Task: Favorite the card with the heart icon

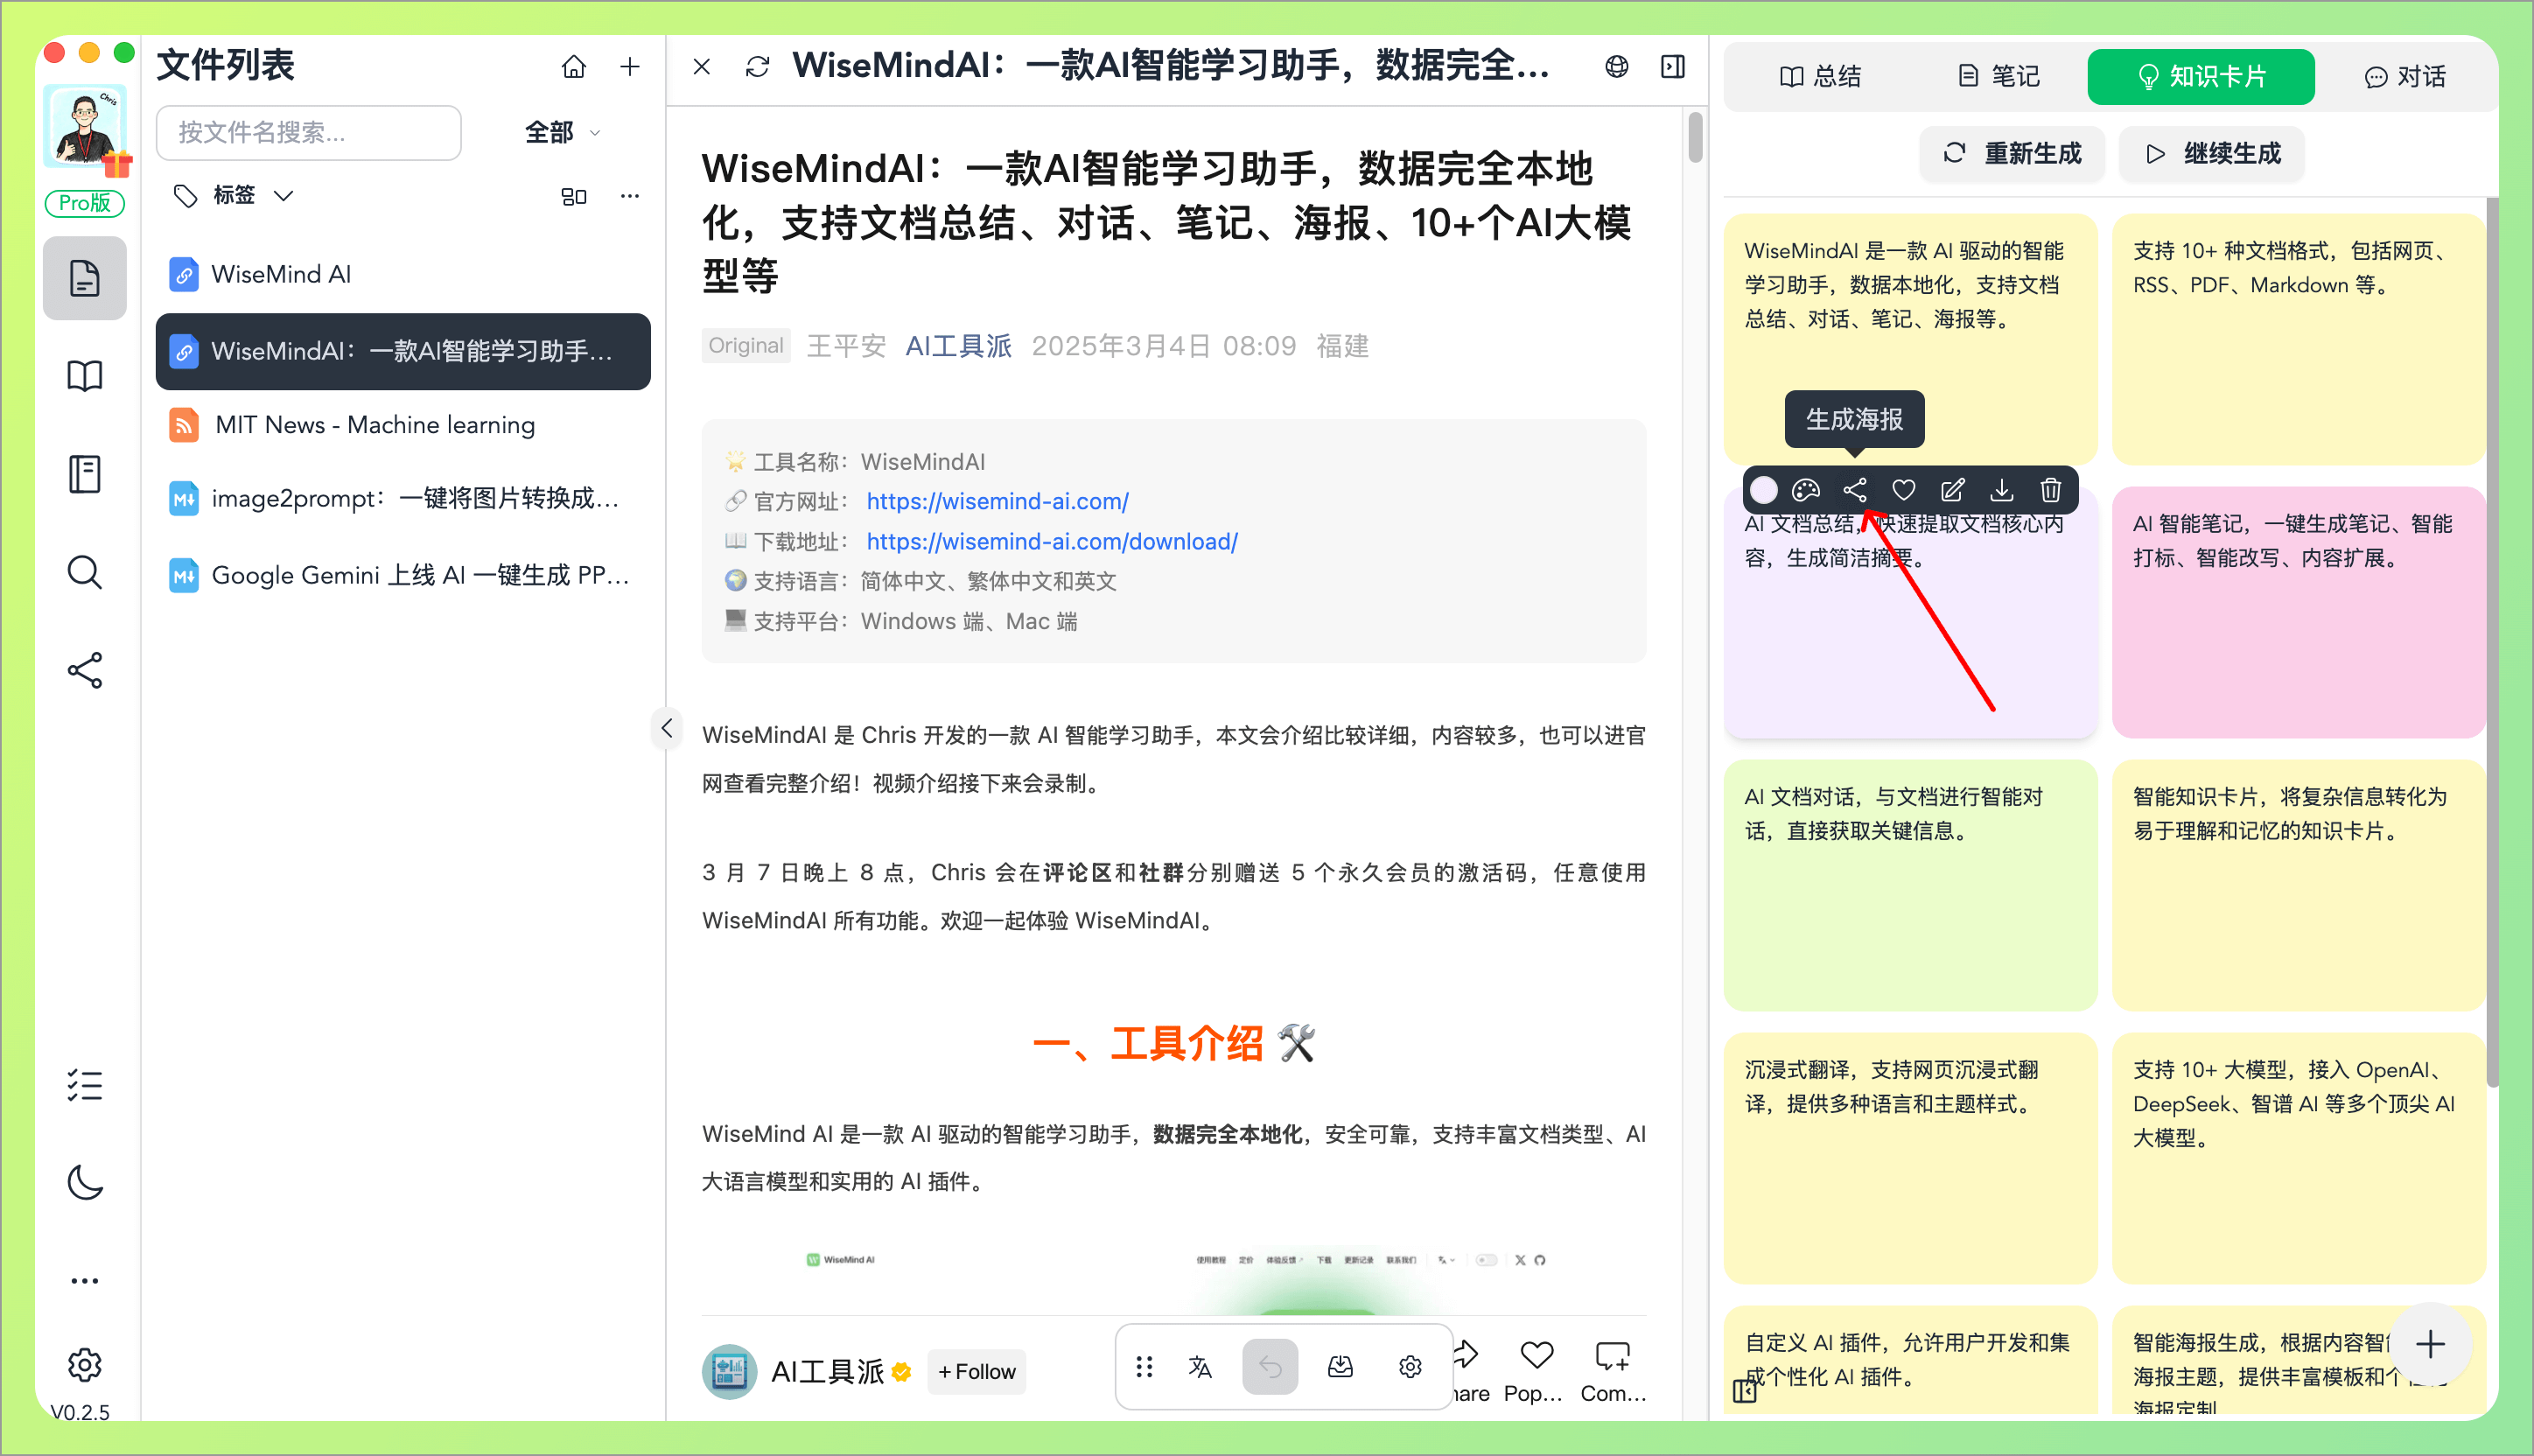Action: point(1903,490)
